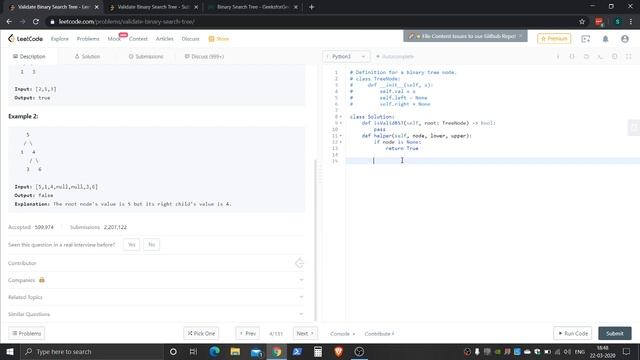Open the editor terminal shortcuts icon
640x360 pixels.
click(x=600, y=56)
